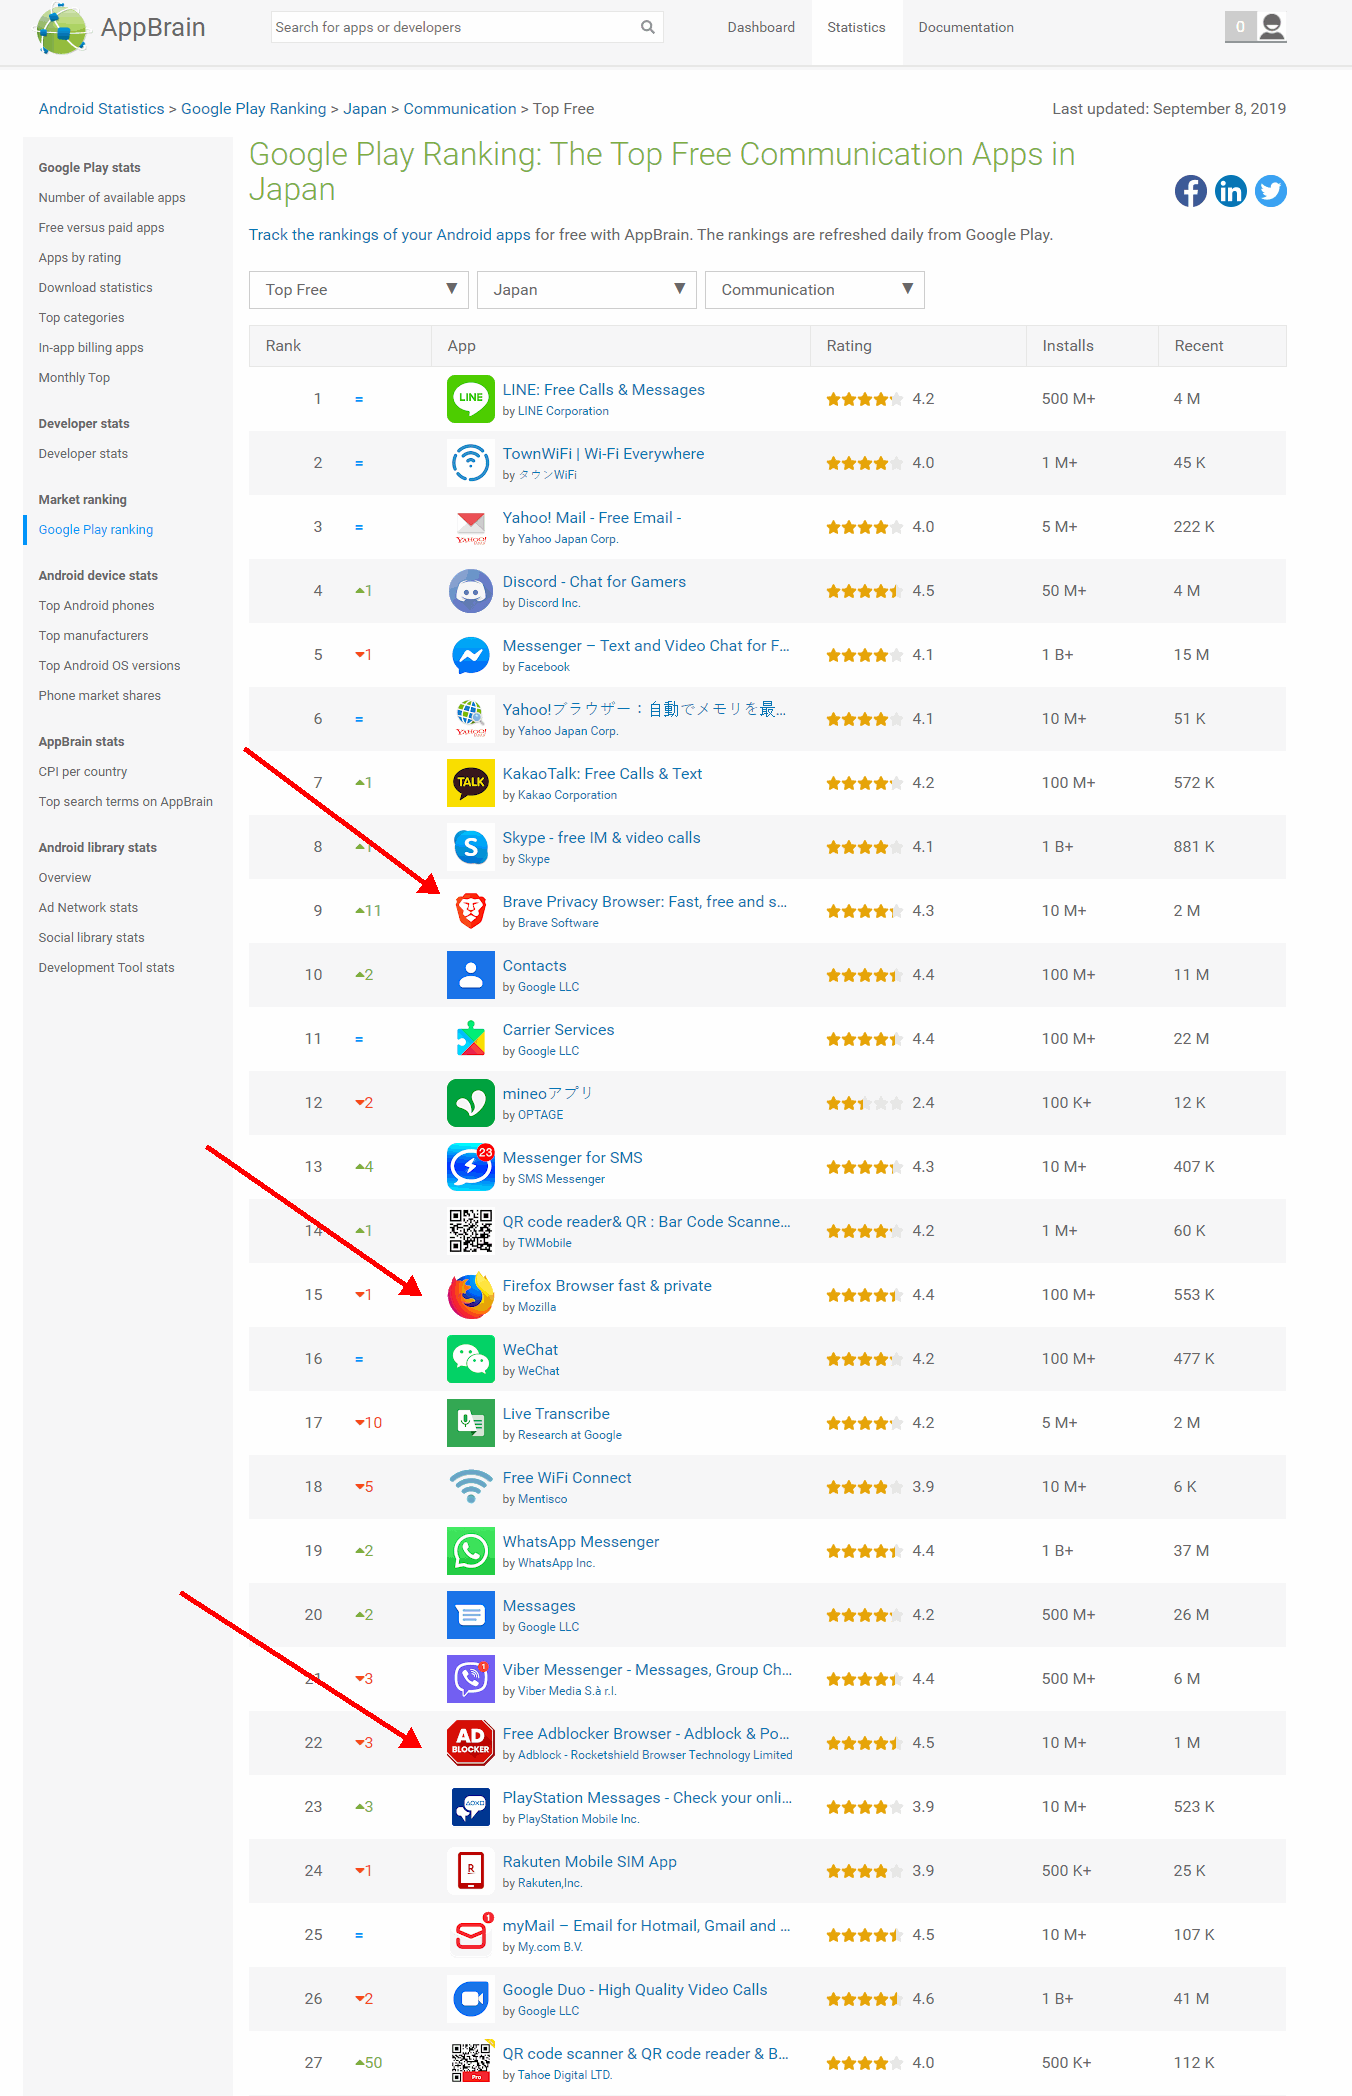Open the KakaoTalk app icon

[470, 783]
